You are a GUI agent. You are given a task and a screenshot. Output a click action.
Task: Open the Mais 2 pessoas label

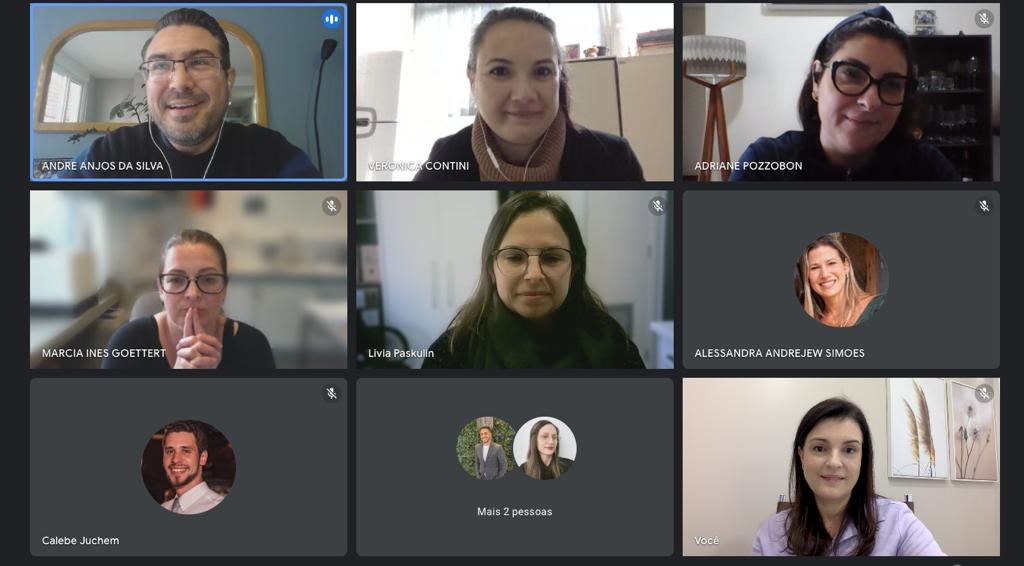(515, 512)
